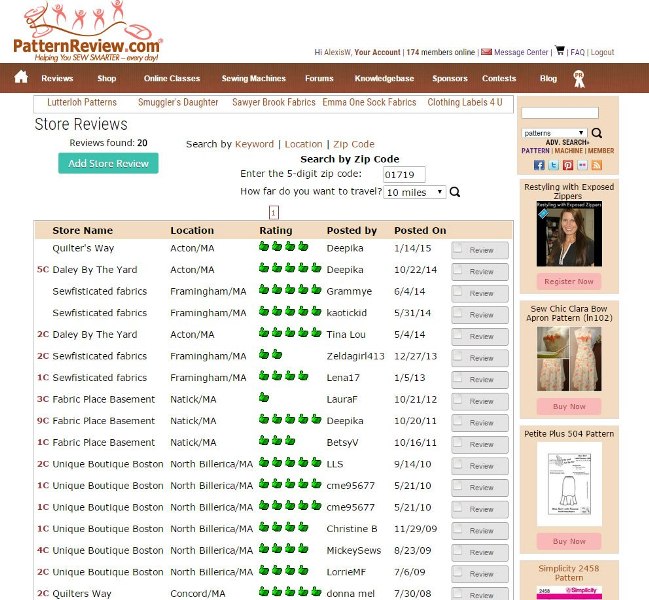Click Buy Now under Petite Plus pattern
The height and width of the screenshot is (600, 649).
coord(569,541)
